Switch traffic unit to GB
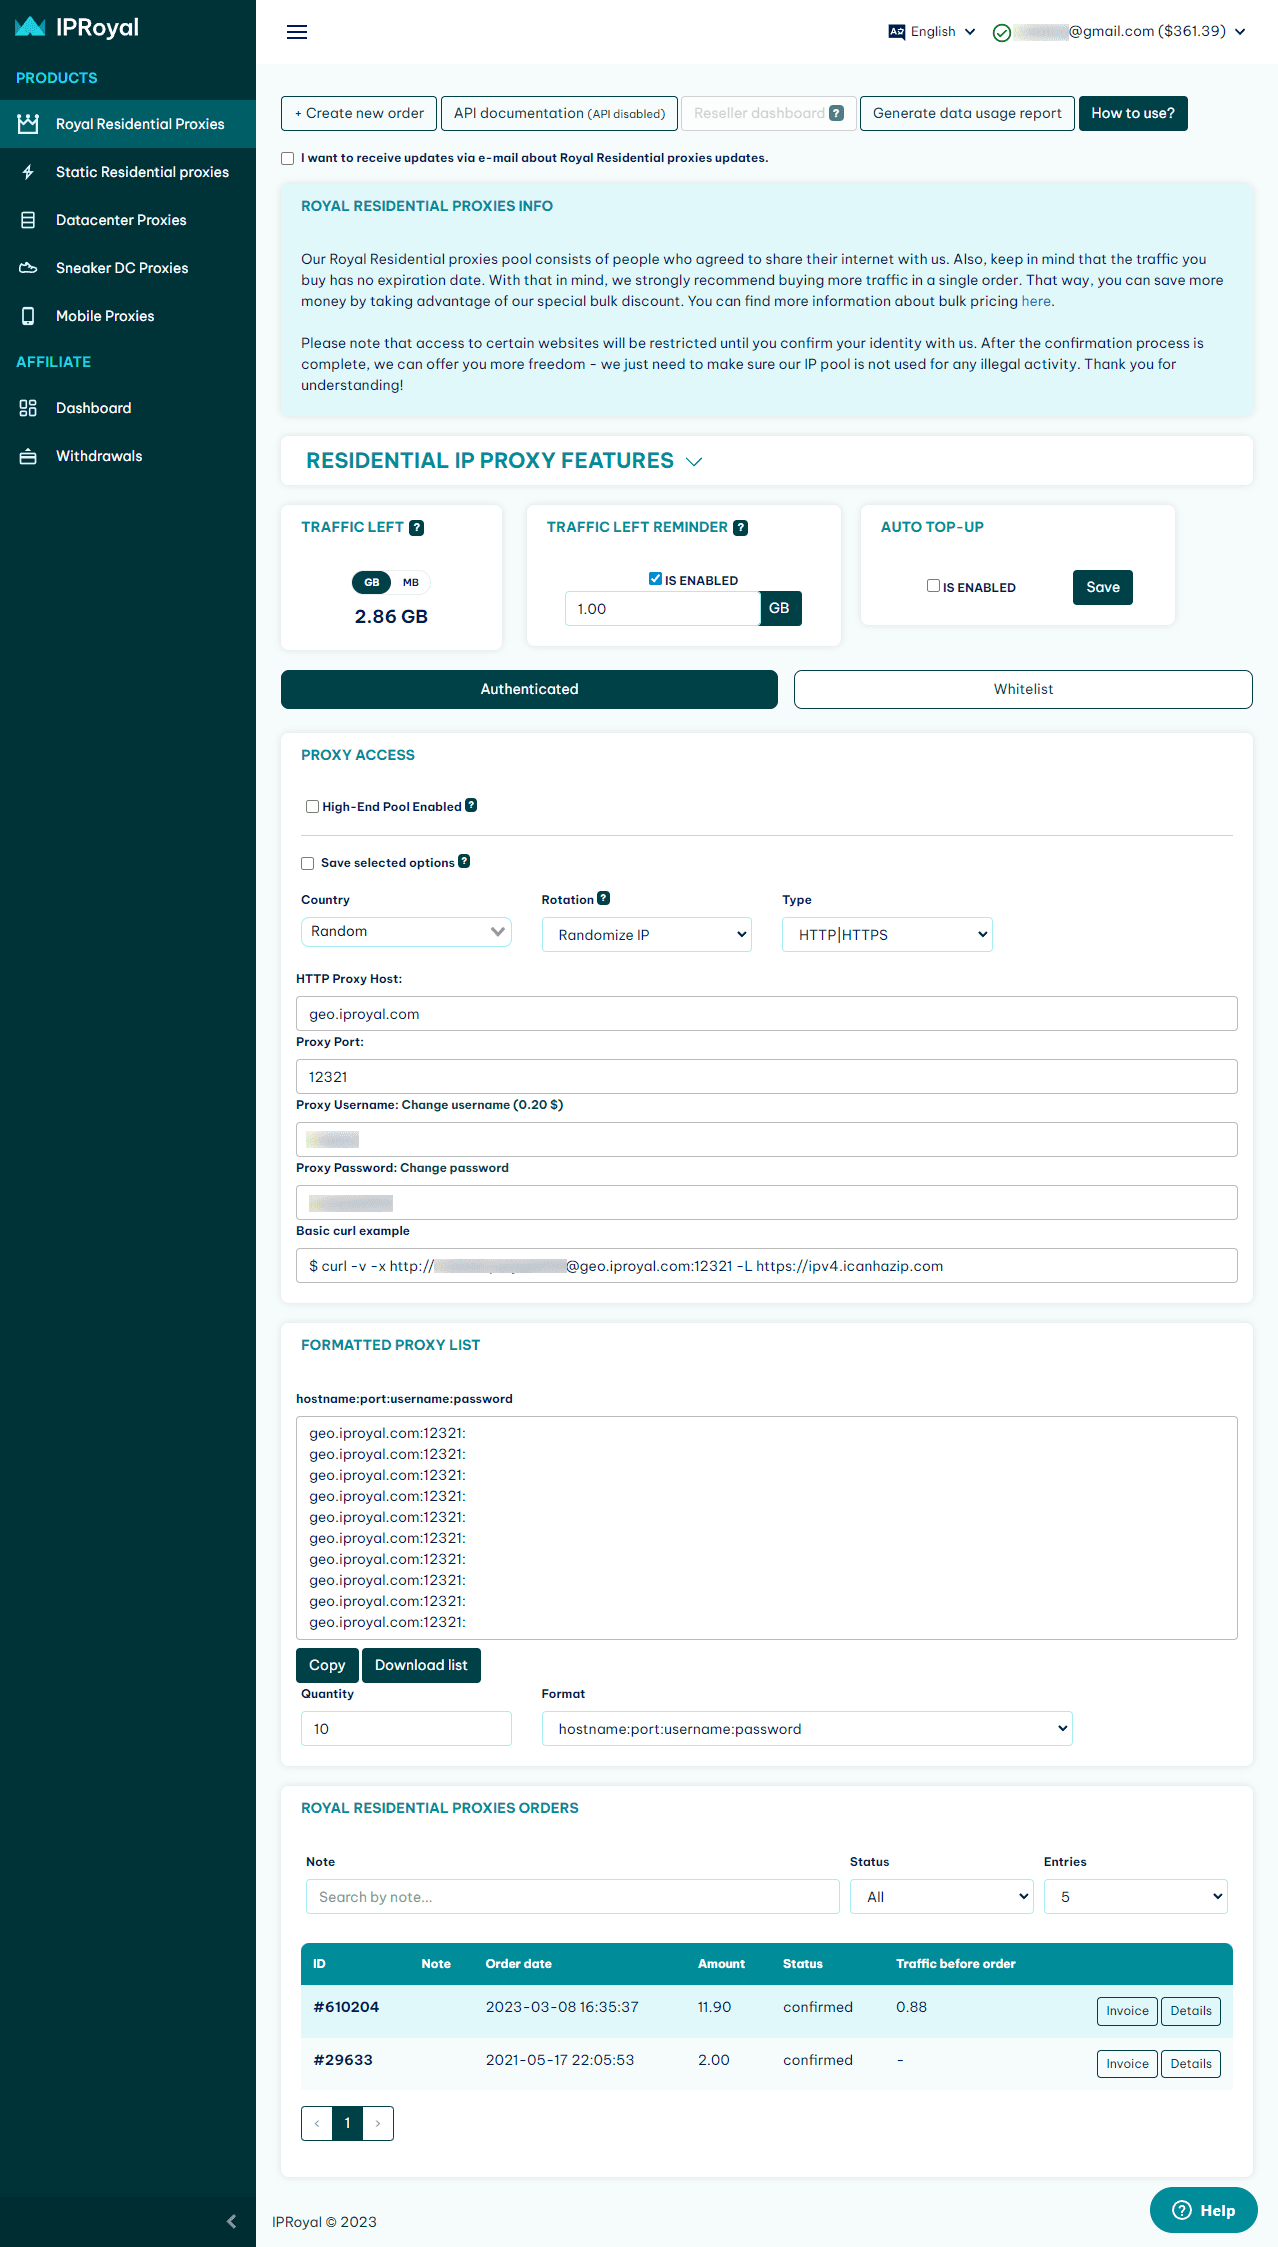This screenshot has width=1278, height=2247. [372, 582]
